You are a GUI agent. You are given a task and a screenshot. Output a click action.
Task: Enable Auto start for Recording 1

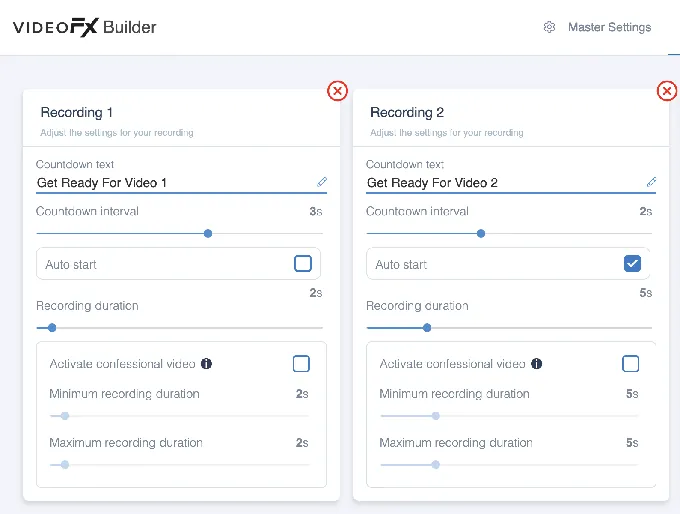[303, 263]
